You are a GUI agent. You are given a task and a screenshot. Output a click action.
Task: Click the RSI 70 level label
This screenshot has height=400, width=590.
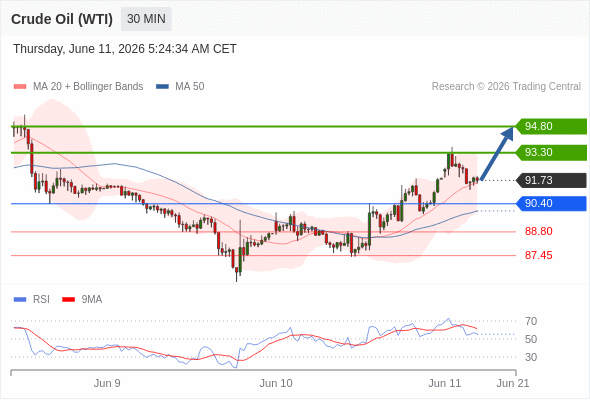pyautogui.click(x=531, y=321)
